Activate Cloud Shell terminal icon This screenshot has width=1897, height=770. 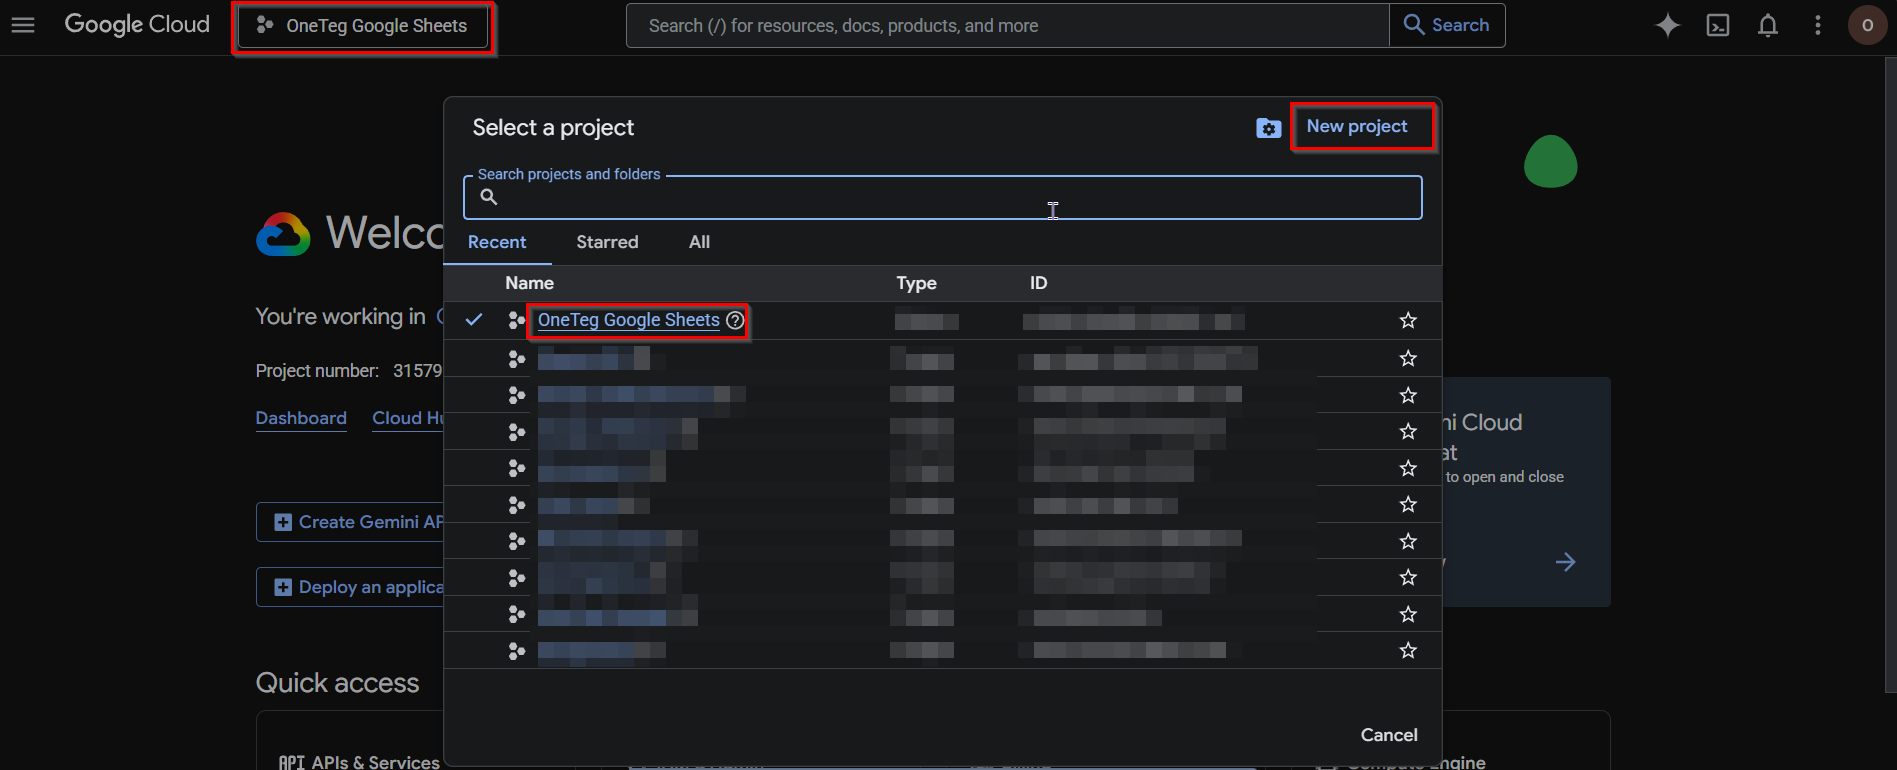tap(1718, 26)
